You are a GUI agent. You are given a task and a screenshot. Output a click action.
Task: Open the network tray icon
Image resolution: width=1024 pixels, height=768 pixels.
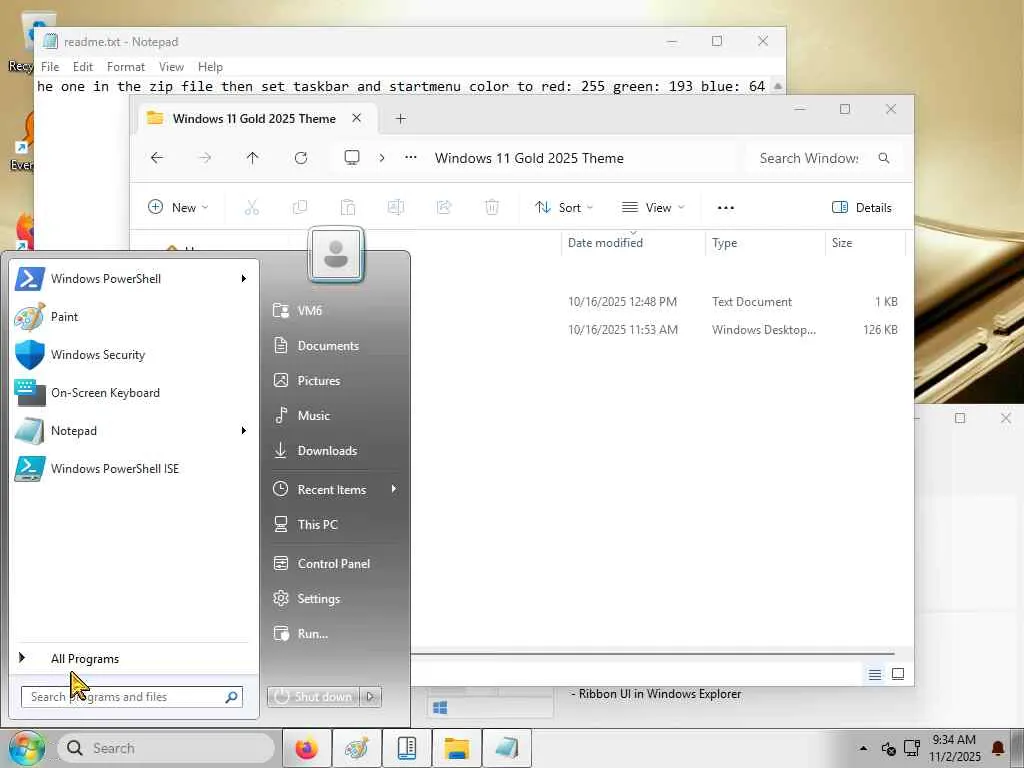point(912,748)
